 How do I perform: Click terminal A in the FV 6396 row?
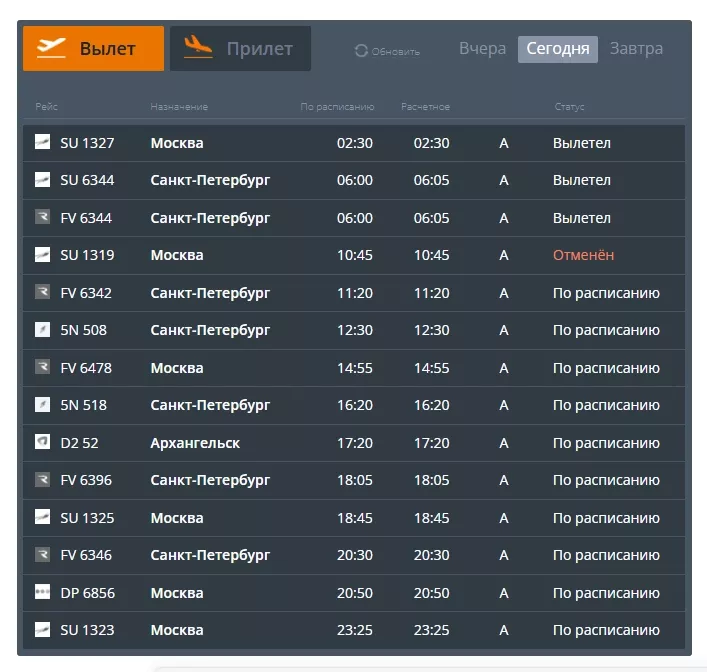pos(504,480)
